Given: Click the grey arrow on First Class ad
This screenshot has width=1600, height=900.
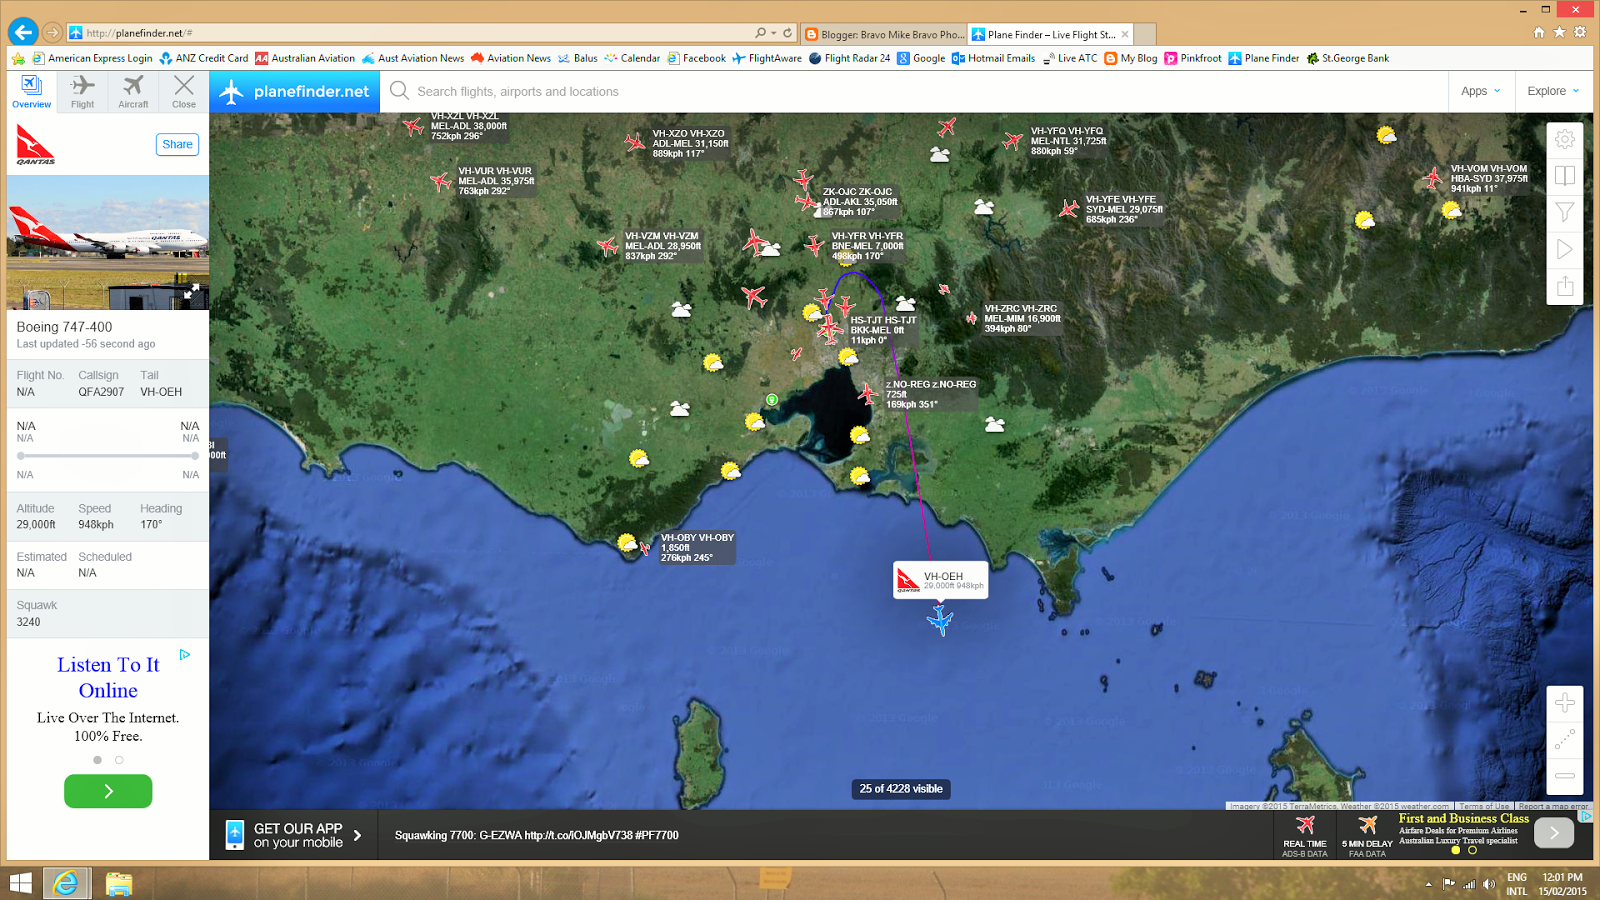Looking at the screenshot, I should [x=1554, y=832].
